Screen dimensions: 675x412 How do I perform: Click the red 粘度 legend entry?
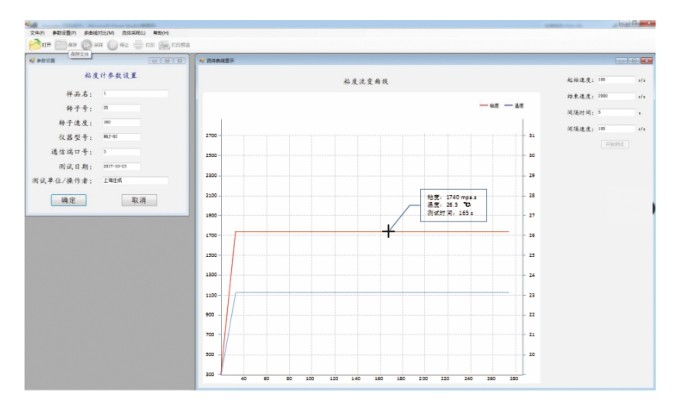pyautogui.click(x=490, y=104)
